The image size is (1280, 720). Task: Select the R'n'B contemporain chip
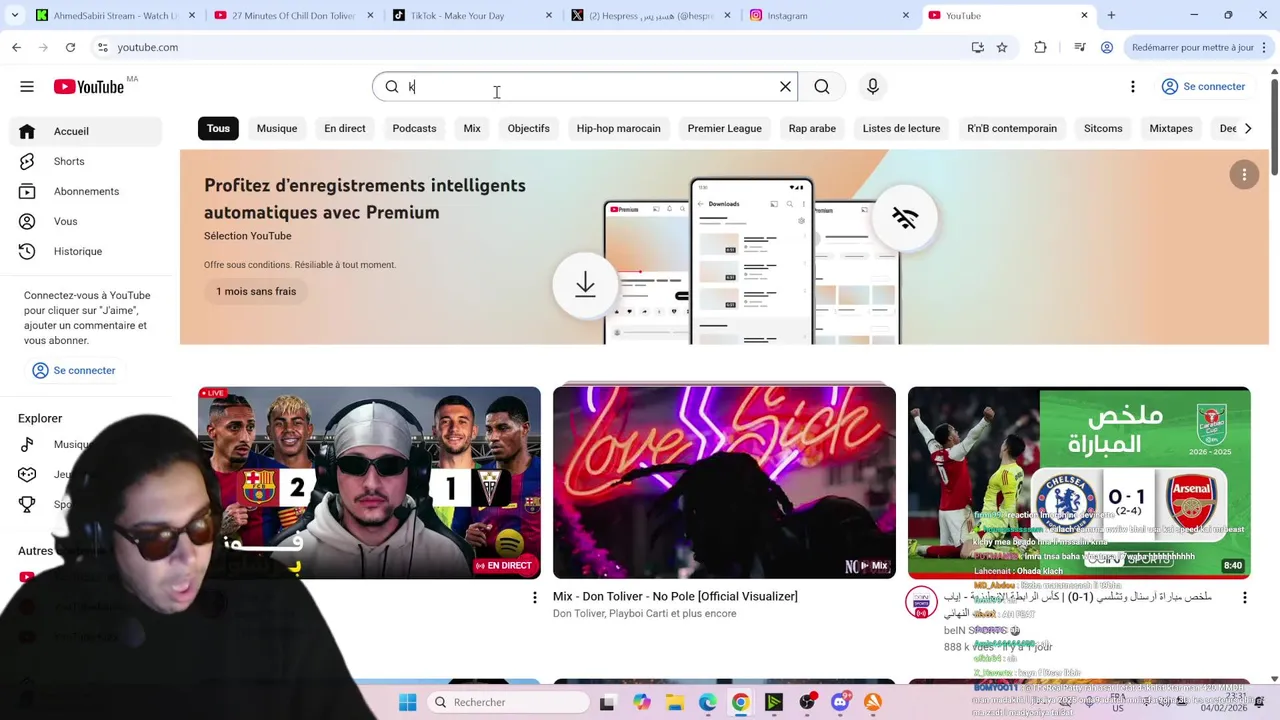click(x=1012, y=128)
